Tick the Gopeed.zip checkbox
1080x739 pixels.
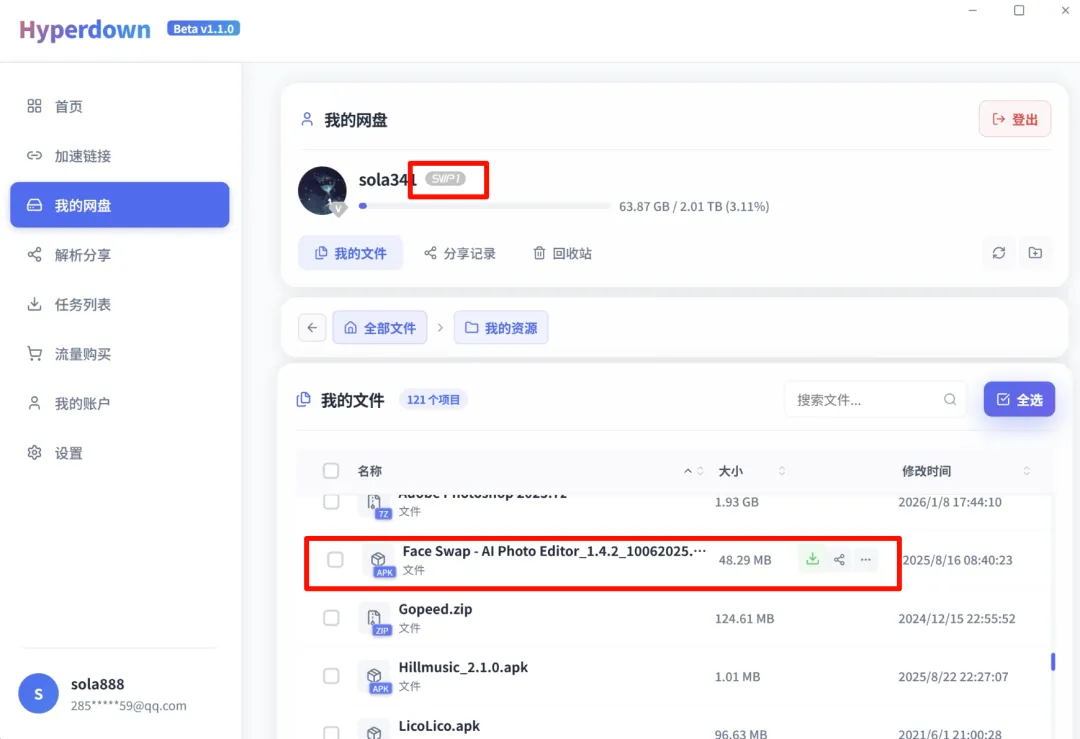click(331, 618)
